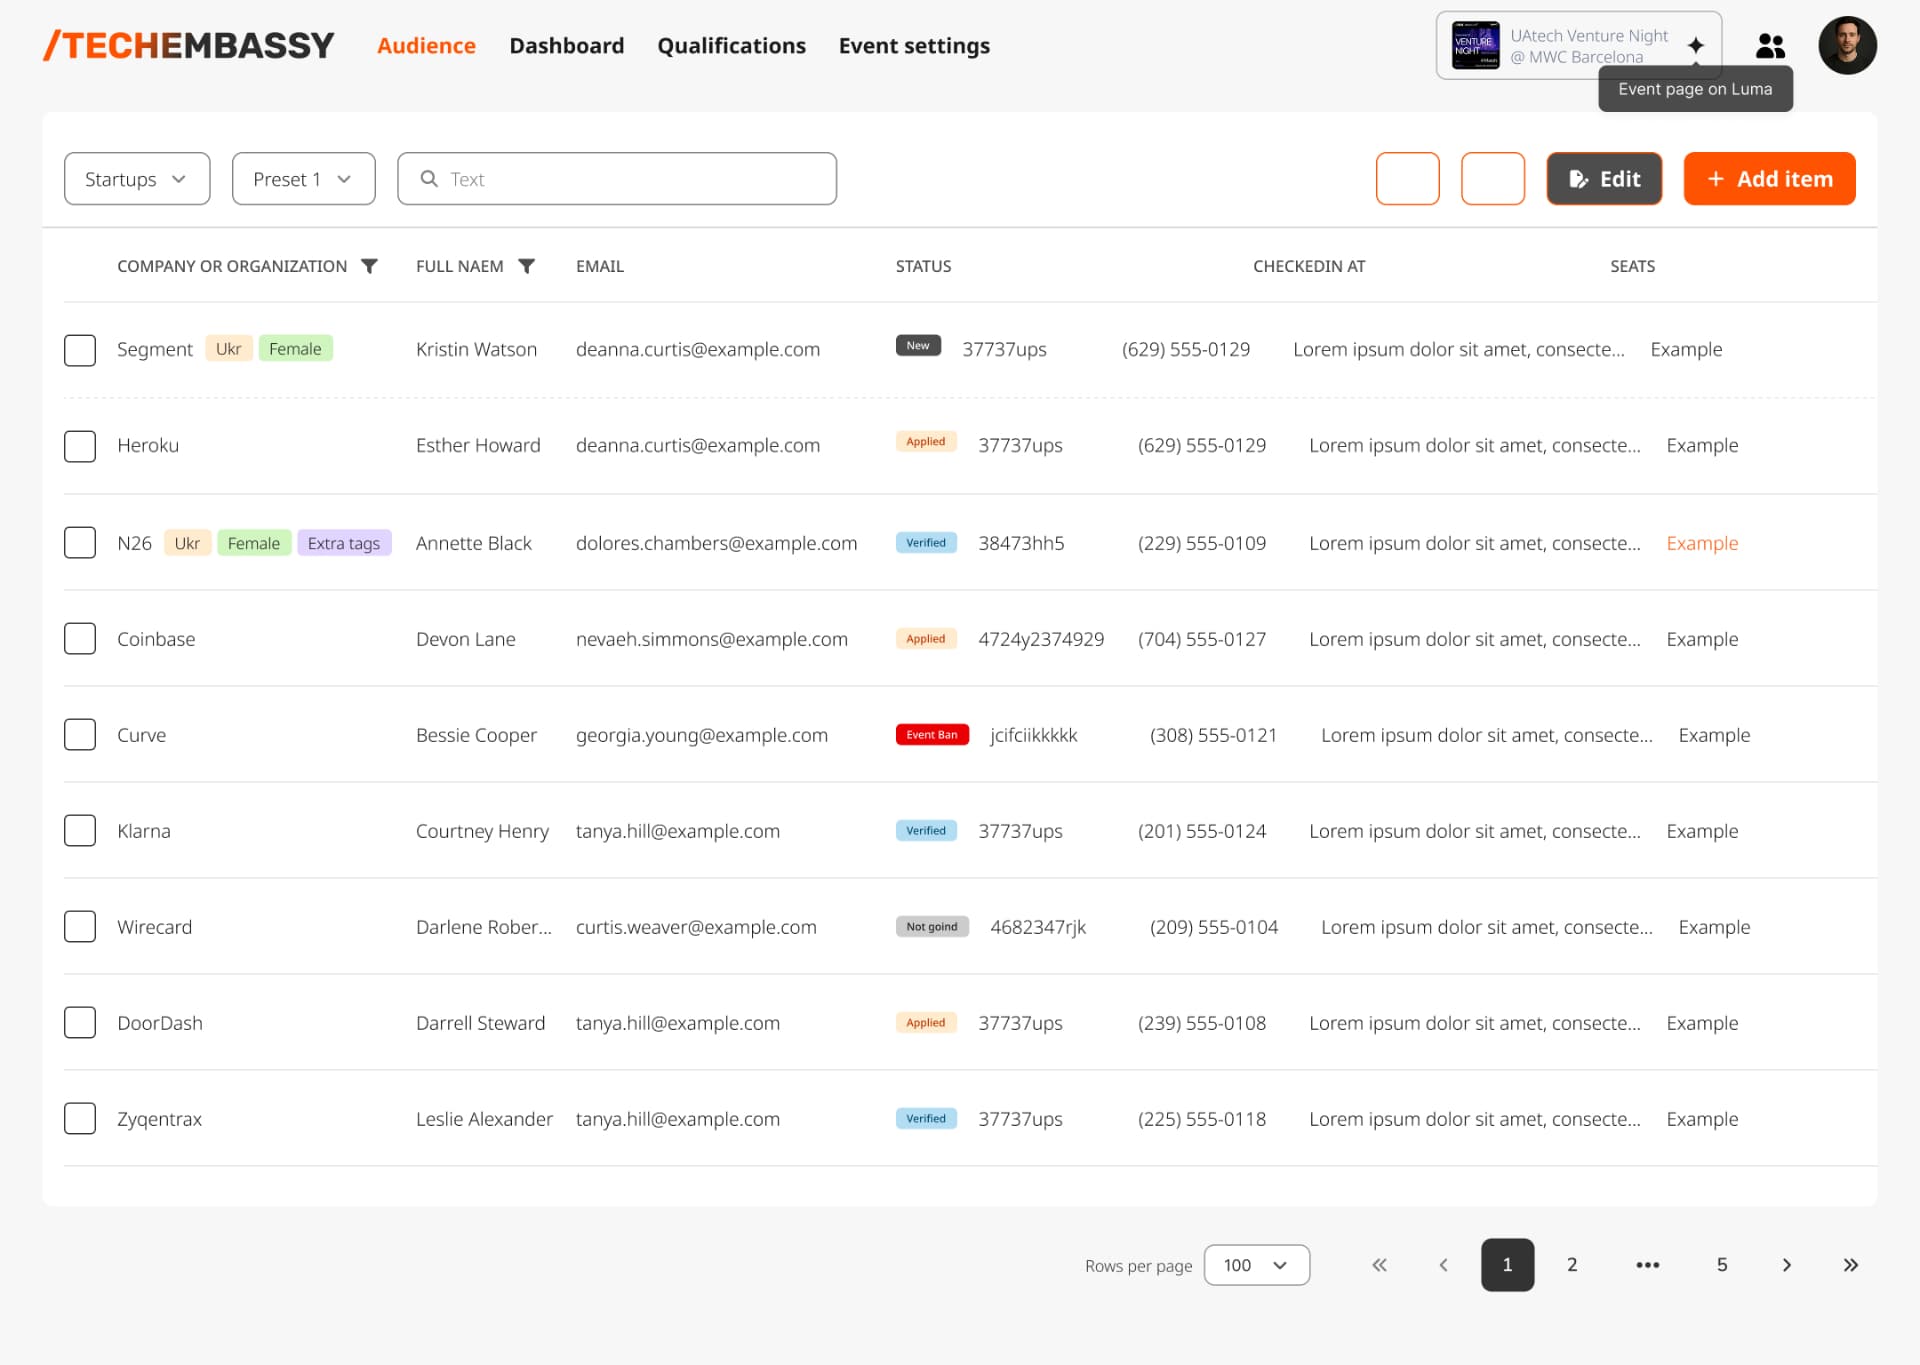1920x1365 pixels.
Task: Click the Female tag on N26 row
Action: click(254, 543)
